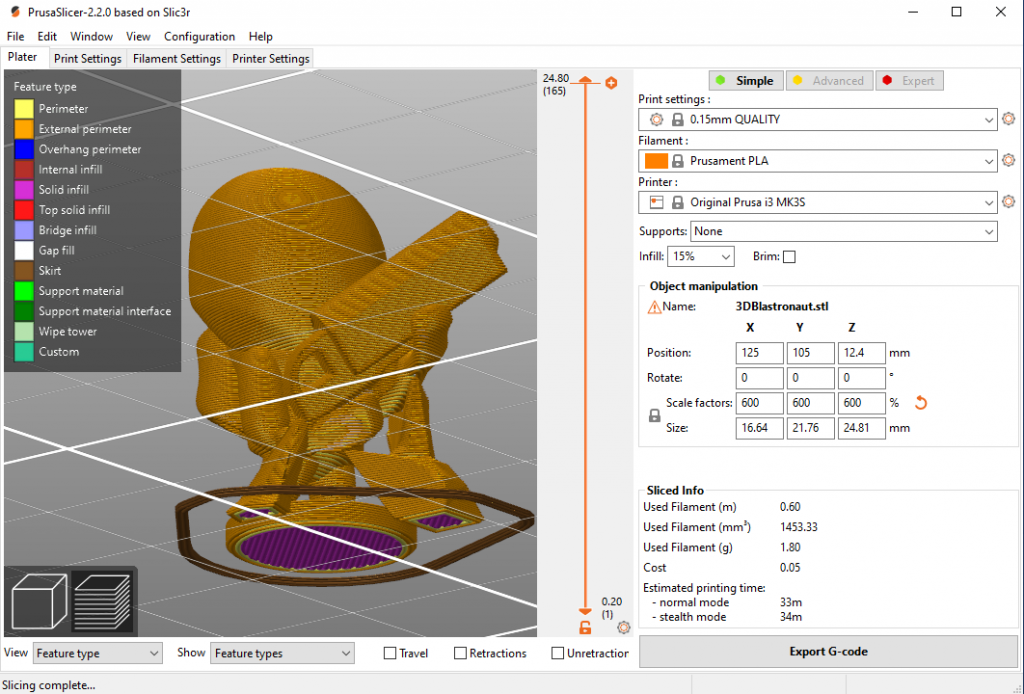Open the View dropdown showing Feature type
Screen dimensions: 1024x694
[97, 653]
